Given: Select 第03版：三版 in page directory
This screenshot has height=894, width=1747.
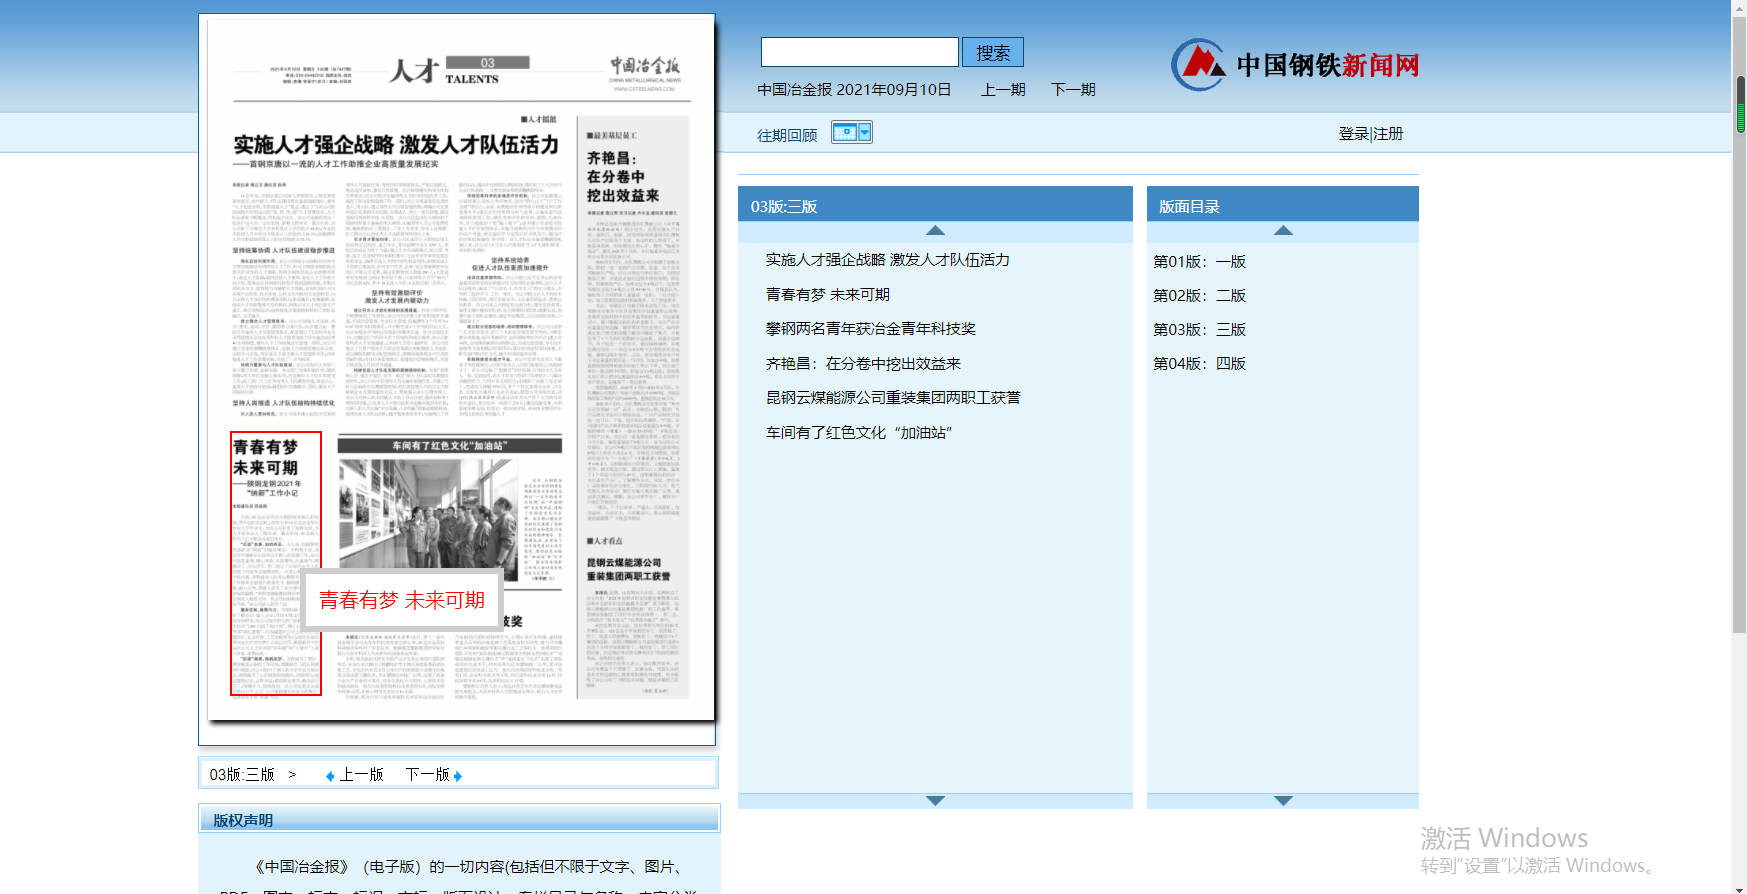Looking at the screenshot, I should 1200,329.
